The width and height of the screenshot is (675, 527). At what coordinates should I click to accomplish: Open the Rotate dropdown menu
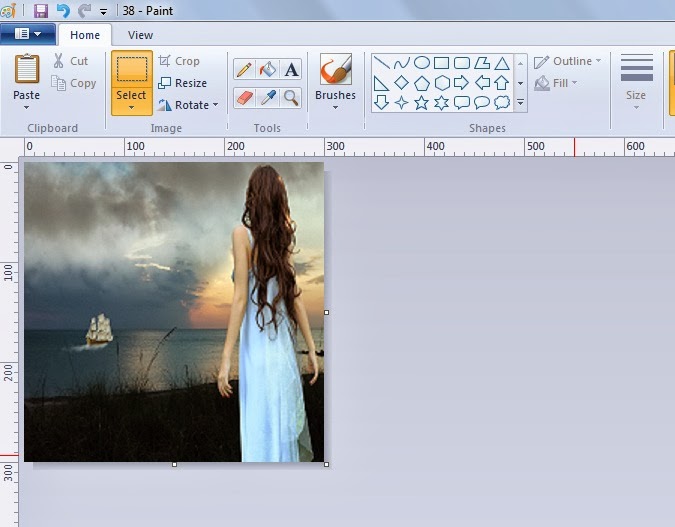pyautogui.click(x=216, y=105)
